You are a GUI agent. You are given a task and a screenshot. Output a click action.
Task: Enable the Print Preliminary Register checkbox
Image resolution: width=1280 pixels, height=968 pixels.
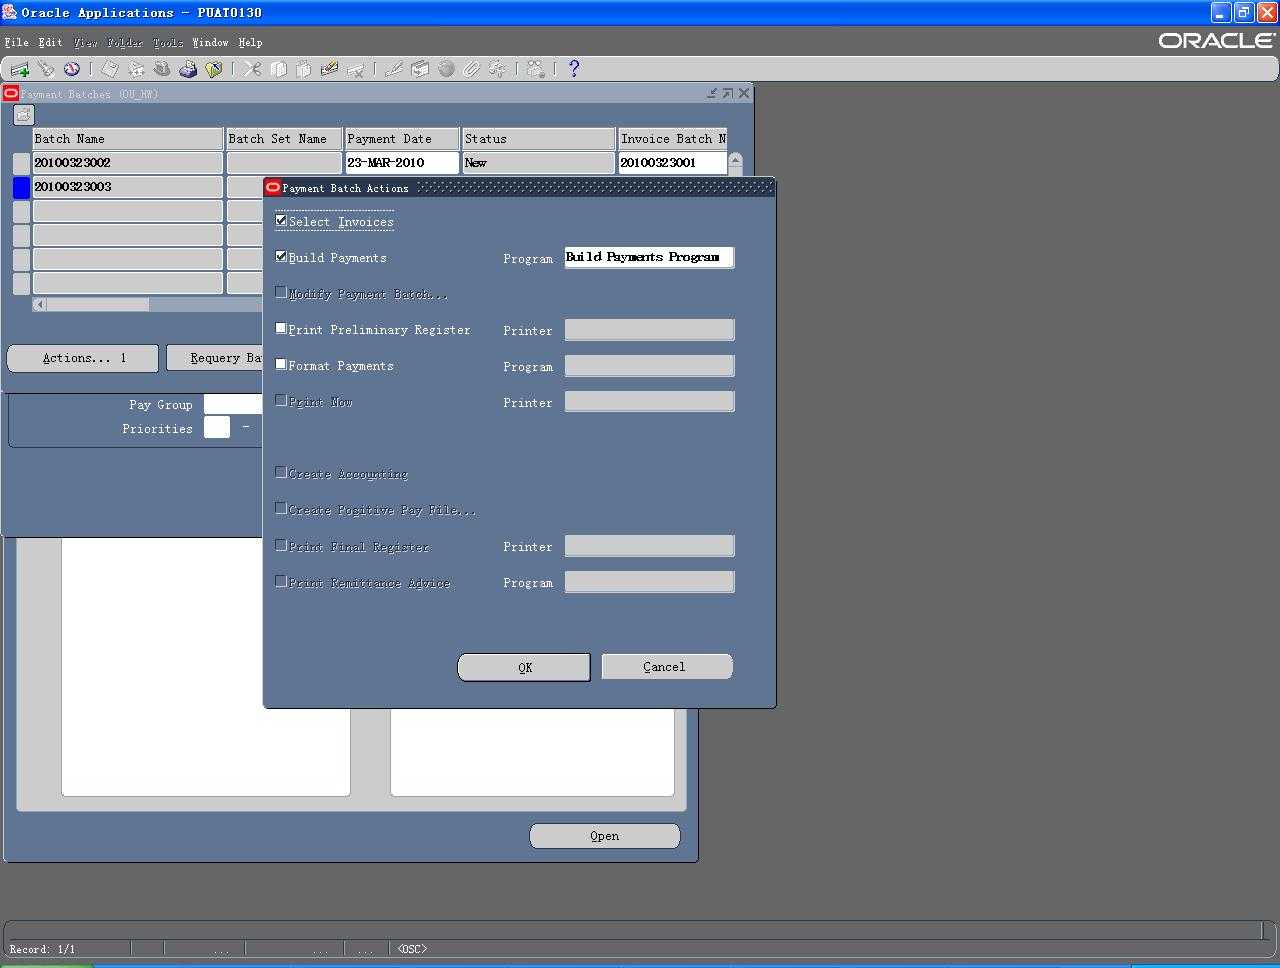pos(281,328)
